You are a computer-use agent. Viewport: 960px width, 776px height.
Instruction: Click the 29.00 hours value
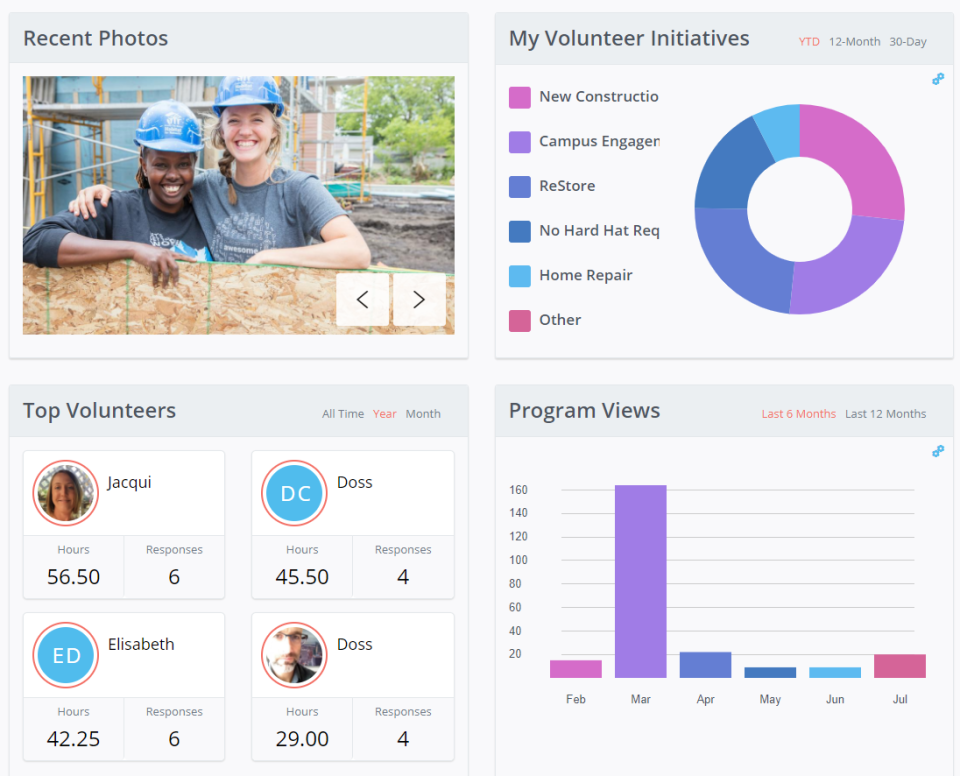pos(302,739)
